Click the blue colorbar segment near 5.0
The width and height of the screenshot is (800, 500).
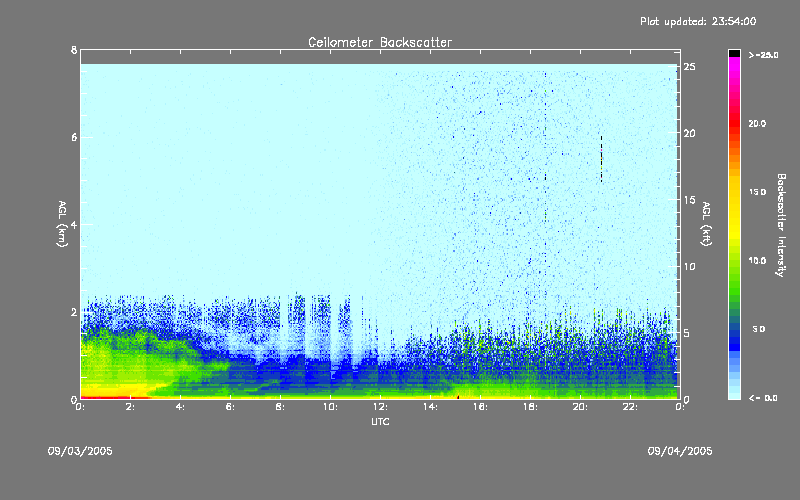[734, 334]
